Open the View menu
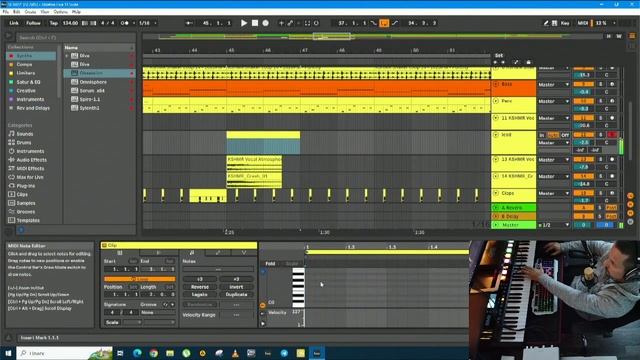 coord(45,12)
